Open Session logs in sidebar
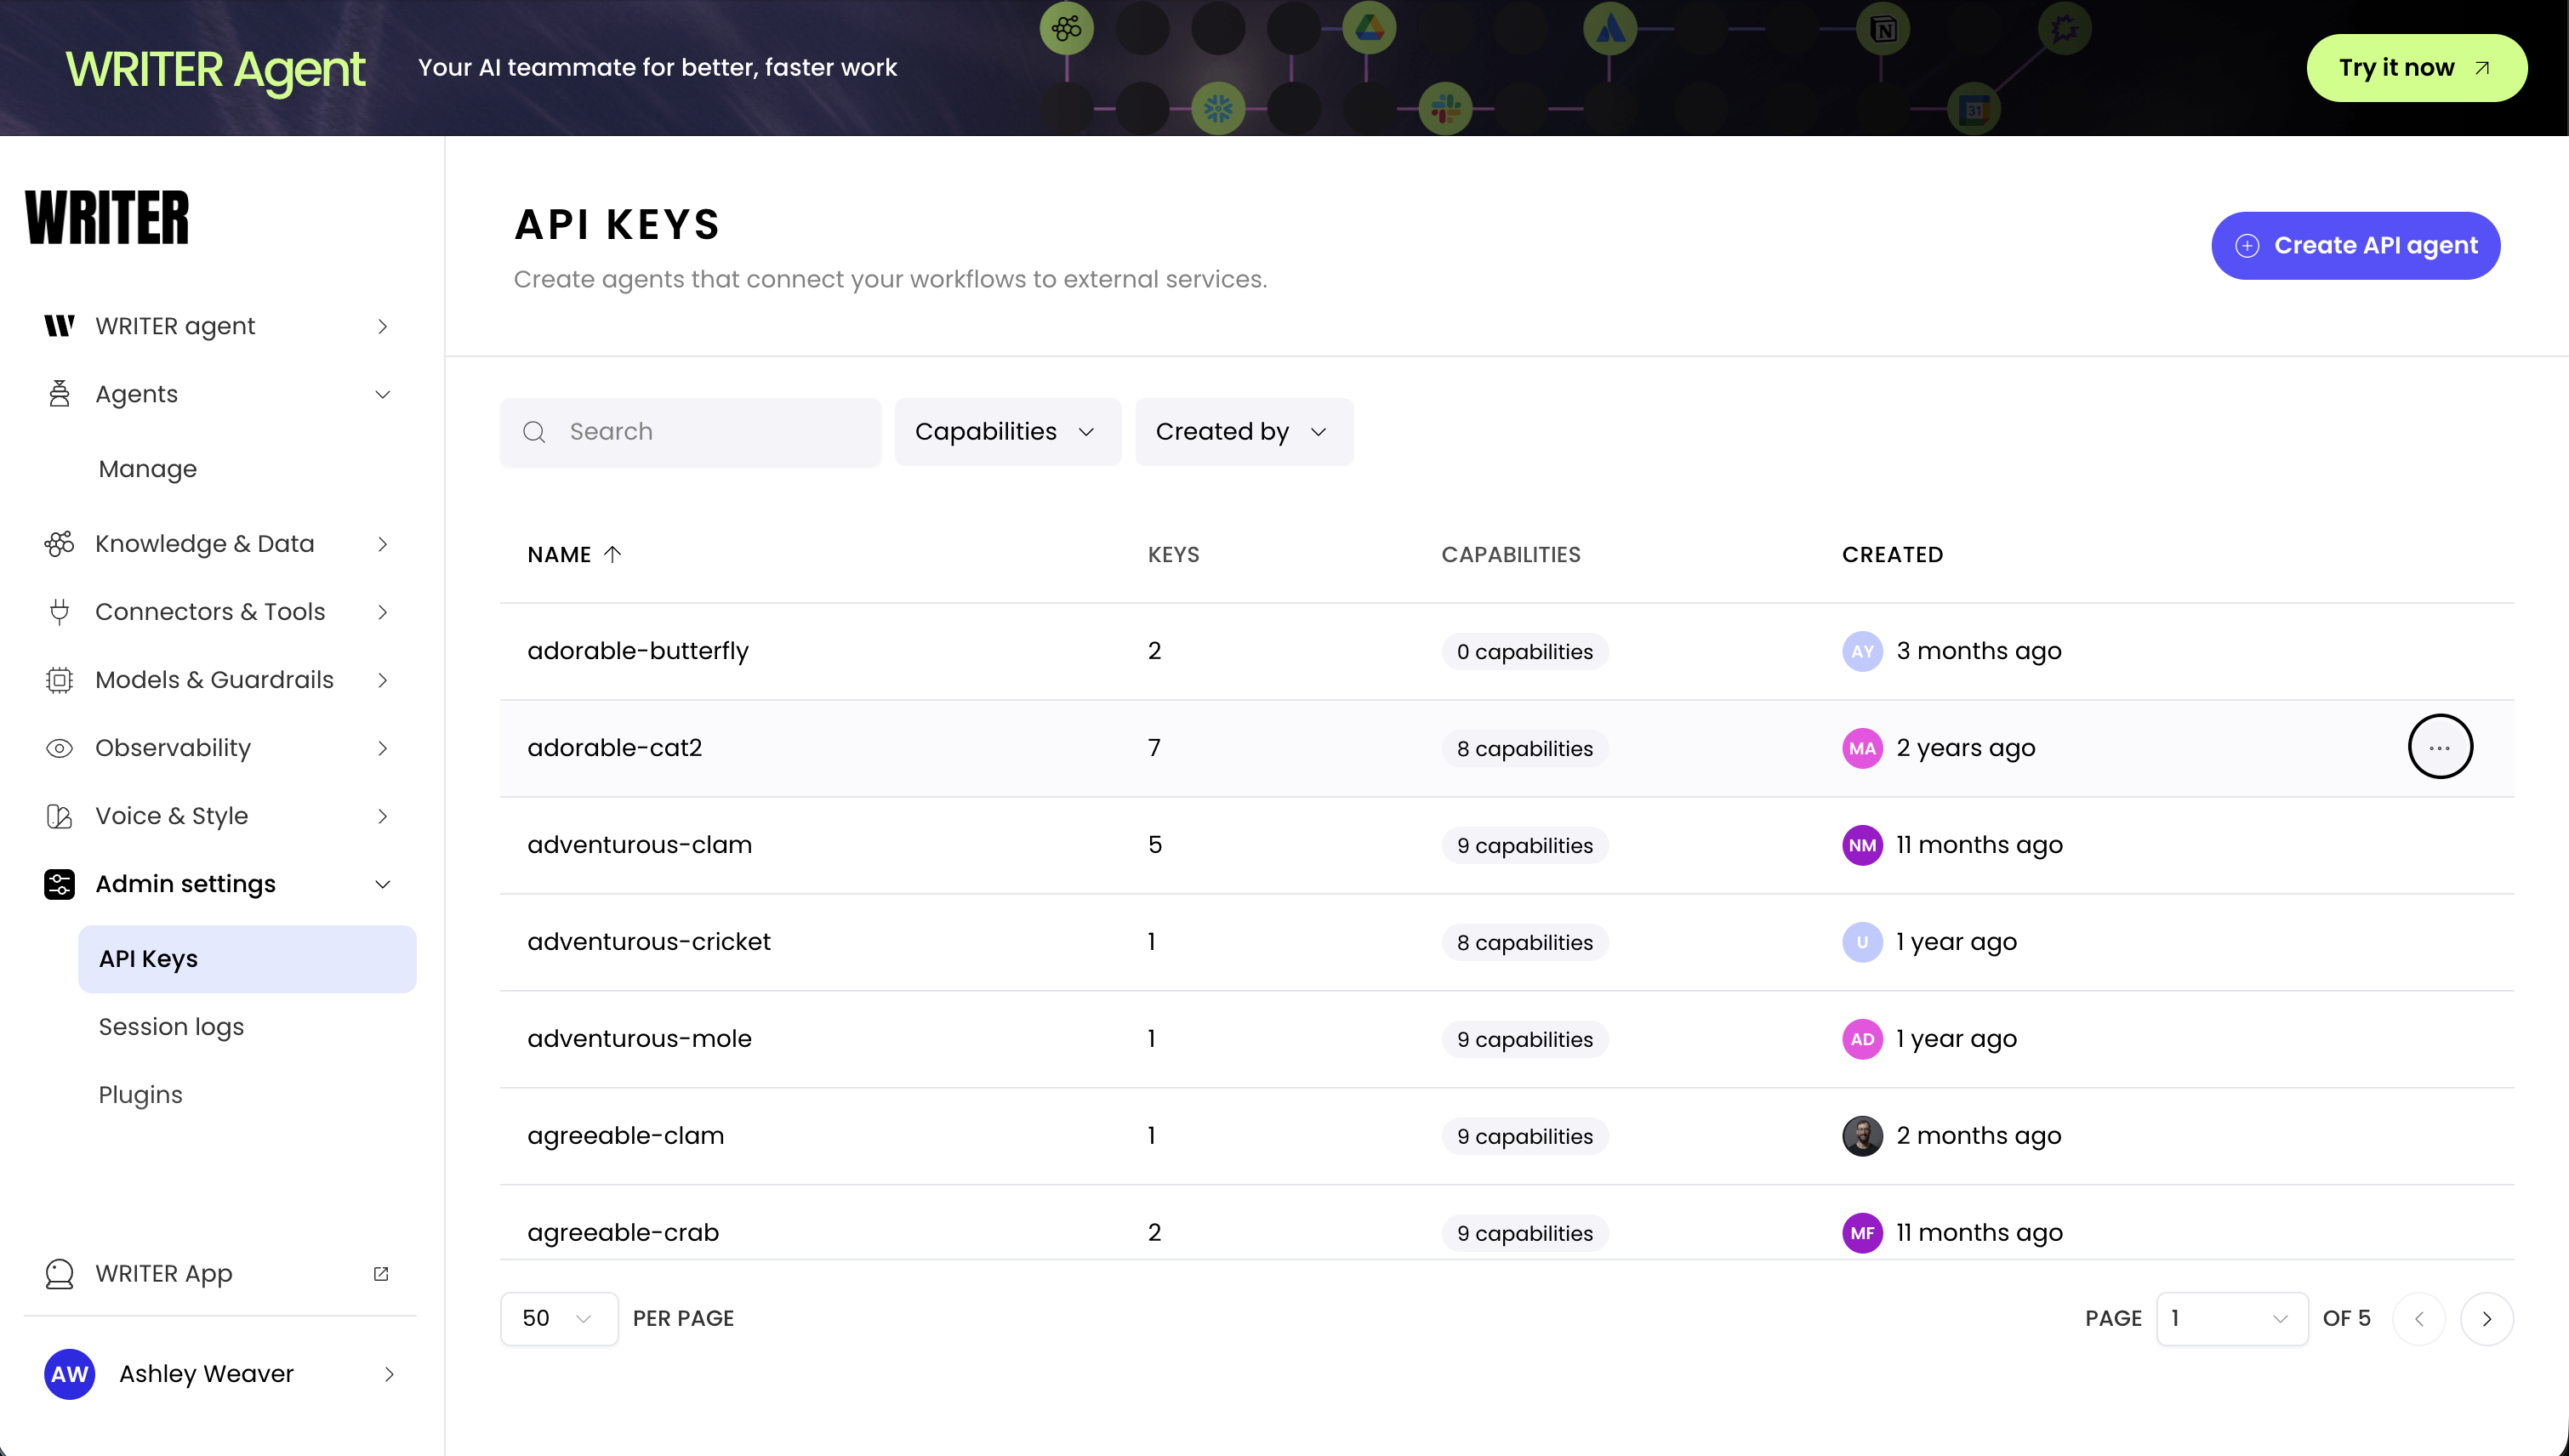2569x1456 pixels. click(171, 1027)
